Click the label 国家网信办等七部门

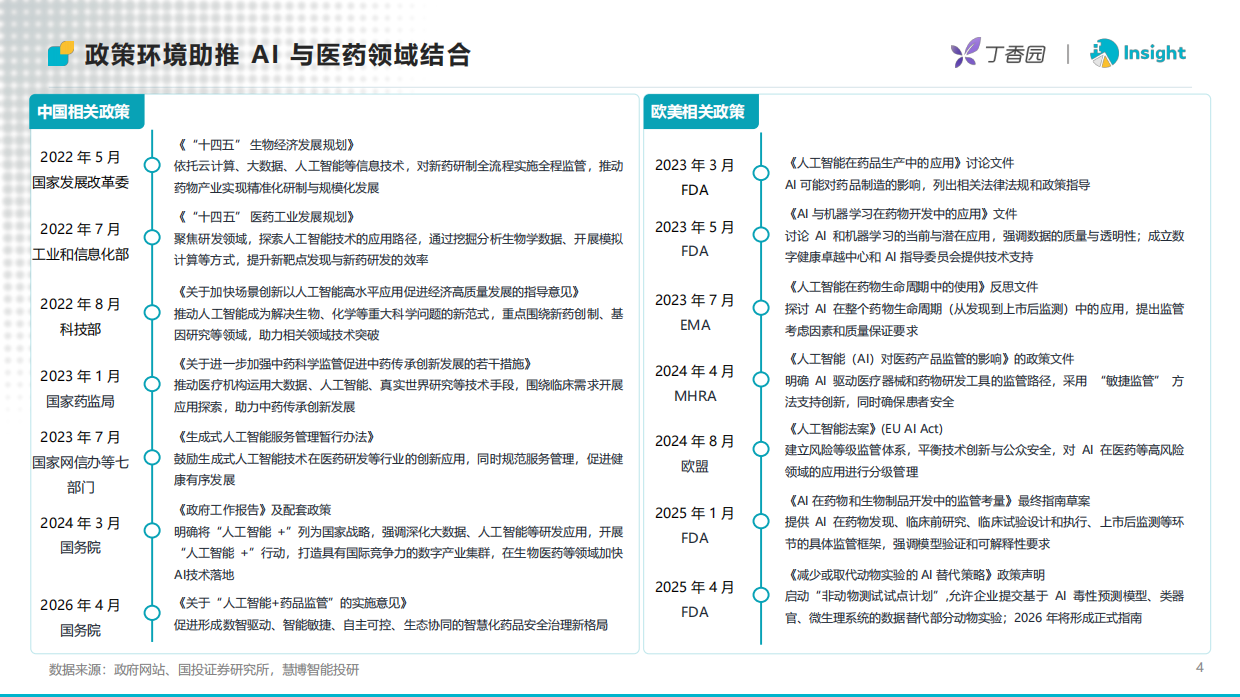(x=80, y=474)
